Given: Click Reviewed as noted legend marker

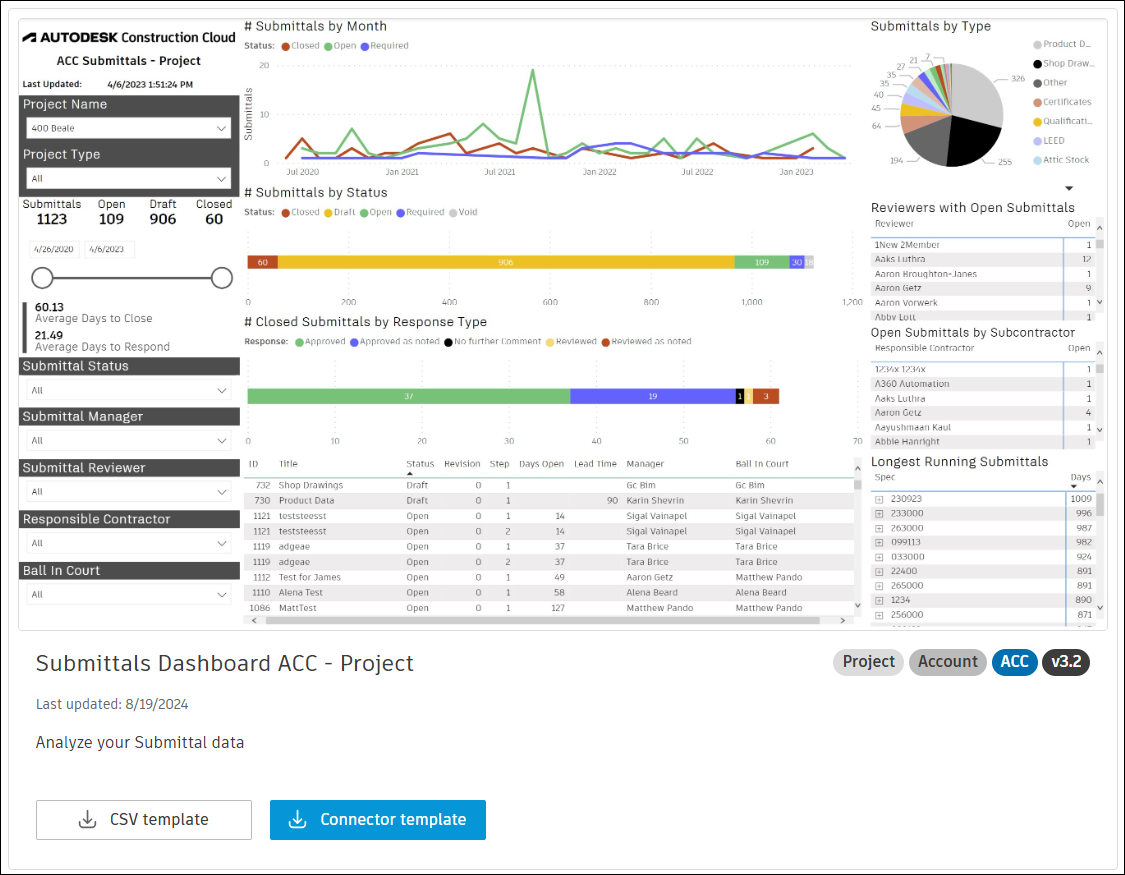Looking at the screenshot, I should tap(606, 342).
